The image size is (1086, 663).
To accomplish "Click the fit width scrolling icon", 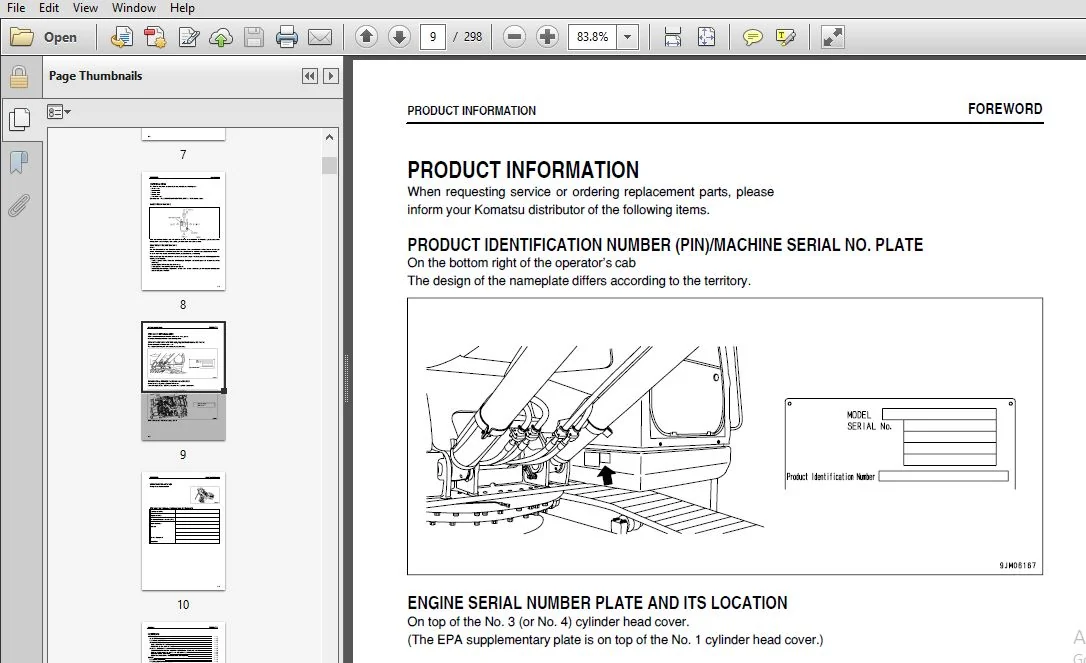I will click(x=673, y=37).
